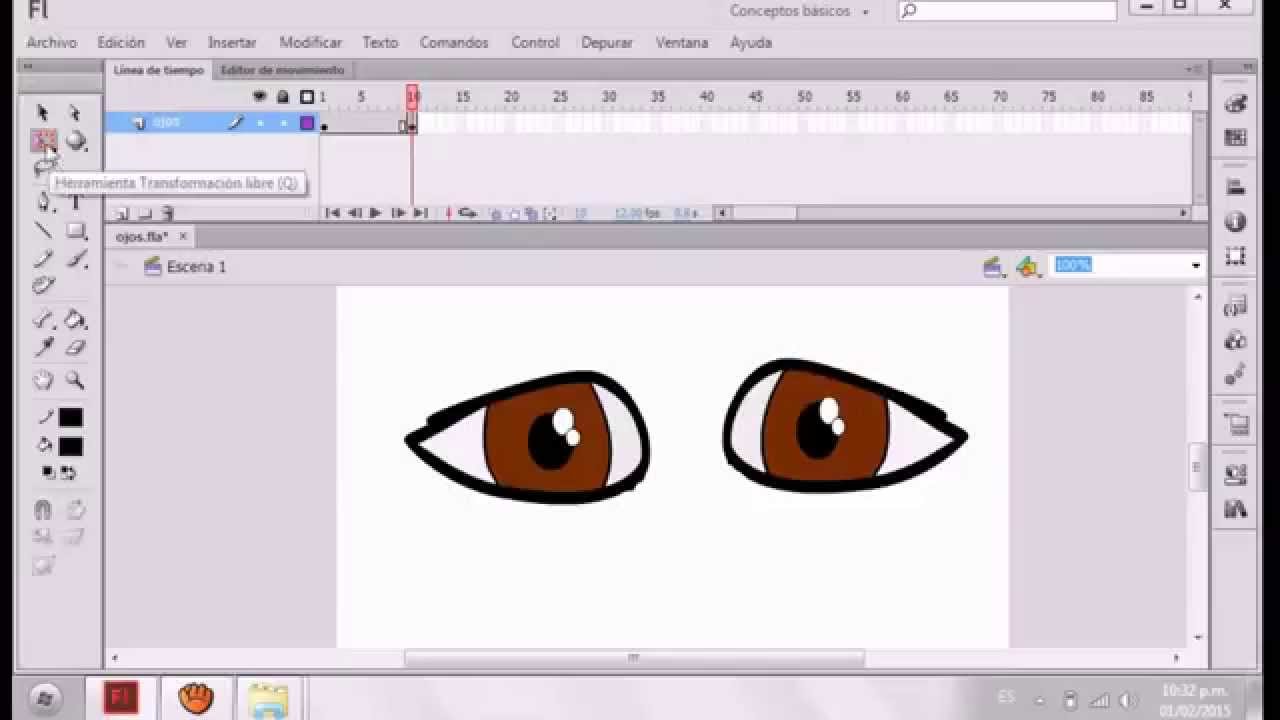The image size is (1280, 720).
Task: Select the Lasso tool
Action: click(42, 167)
